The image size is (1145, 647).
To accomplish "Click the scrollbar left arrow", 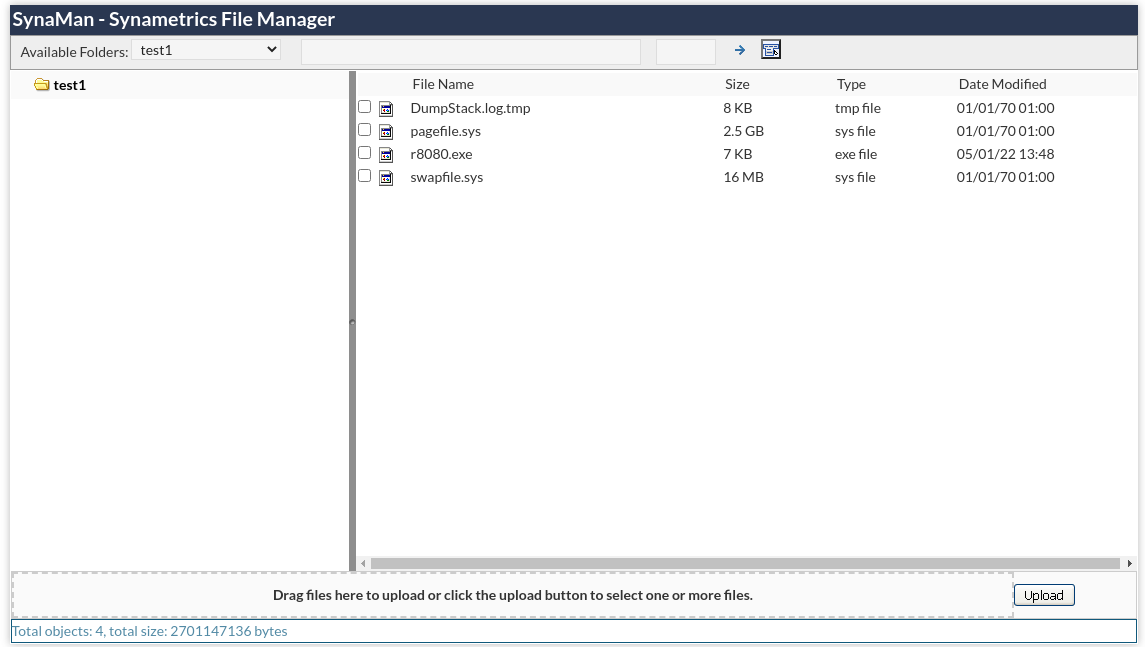I will tap(363, 563).
